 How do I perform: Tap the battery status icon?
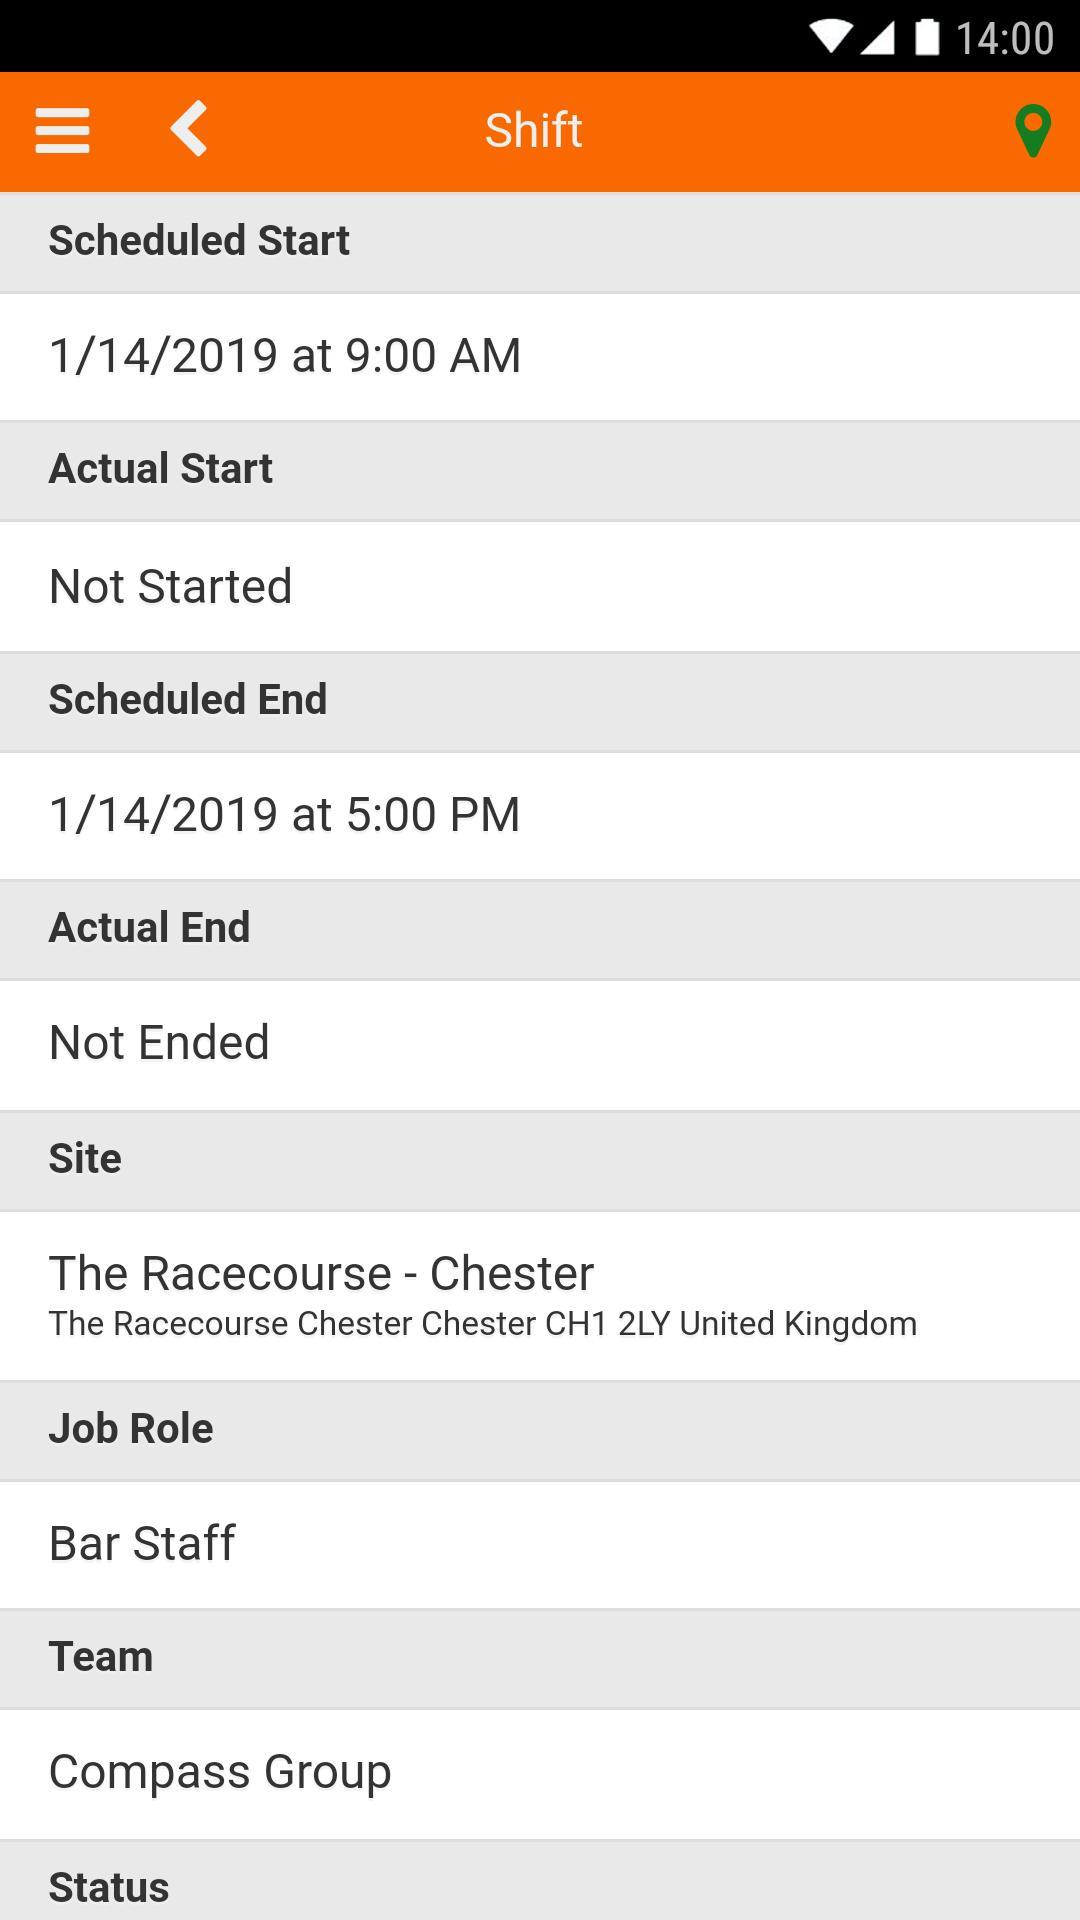pyautogui.click(x=927, y=38)
